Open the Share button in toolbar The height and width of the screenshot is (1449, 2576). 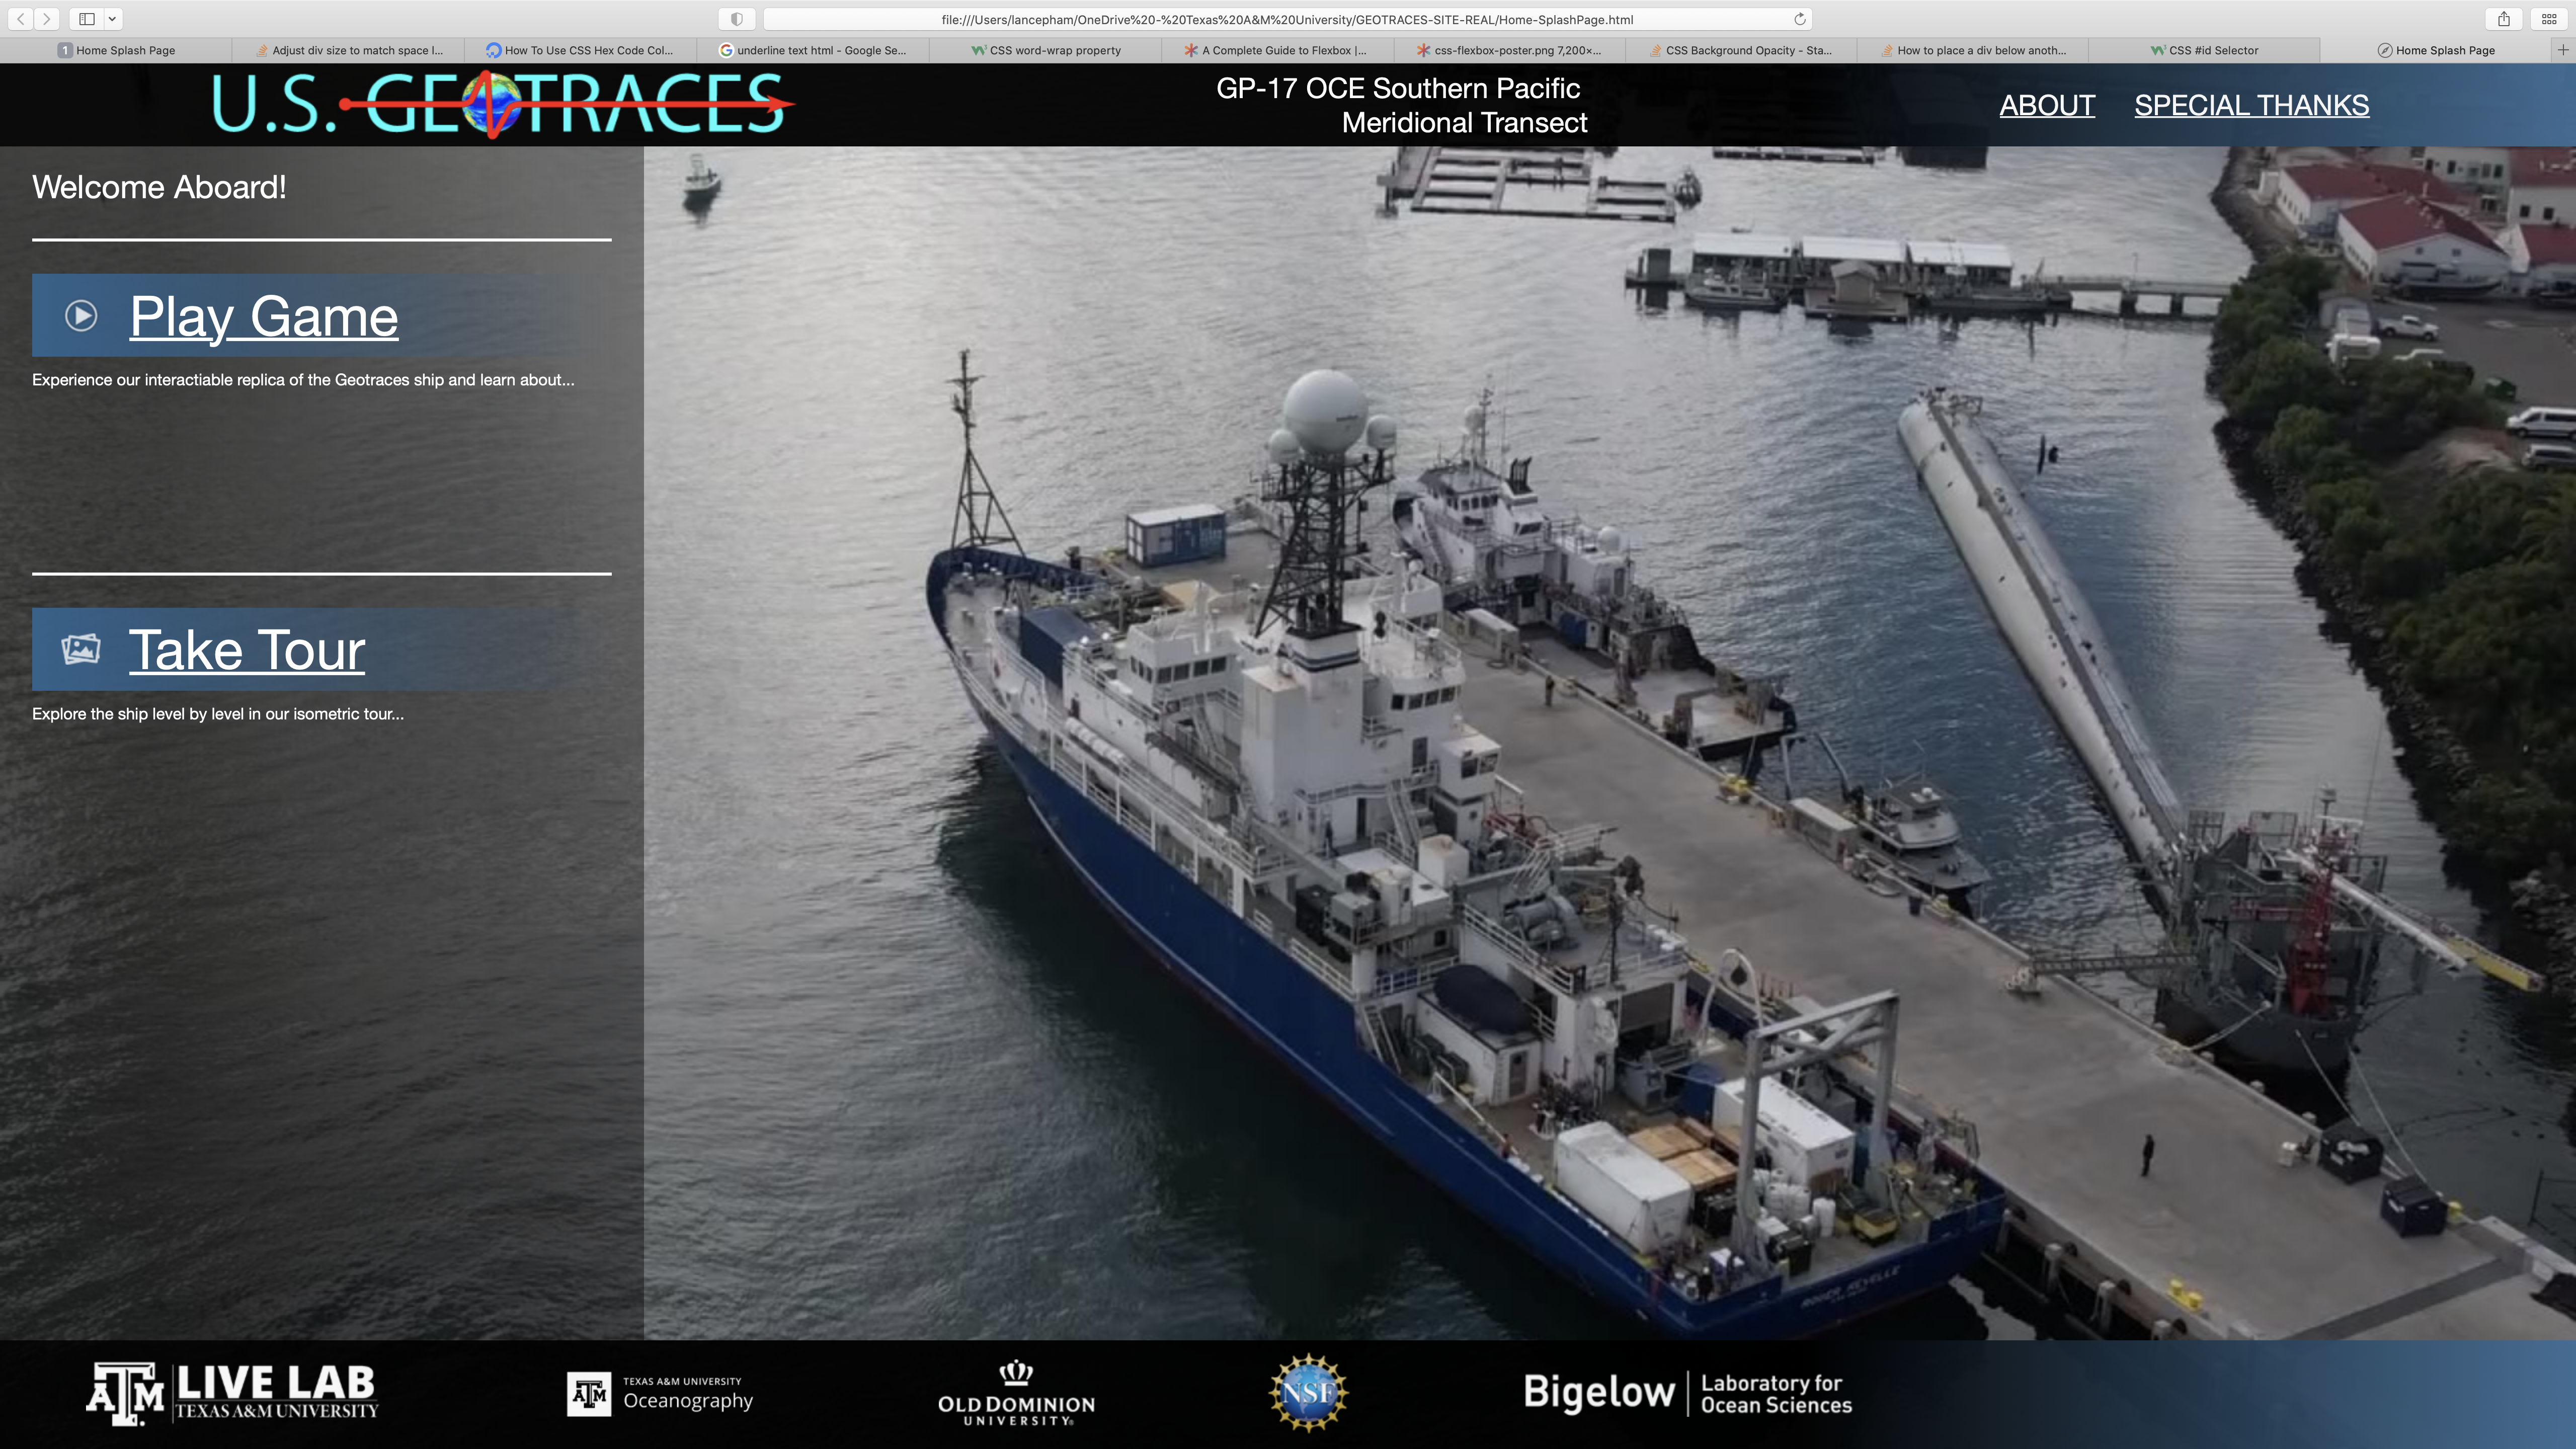(x=2504, y=19)
